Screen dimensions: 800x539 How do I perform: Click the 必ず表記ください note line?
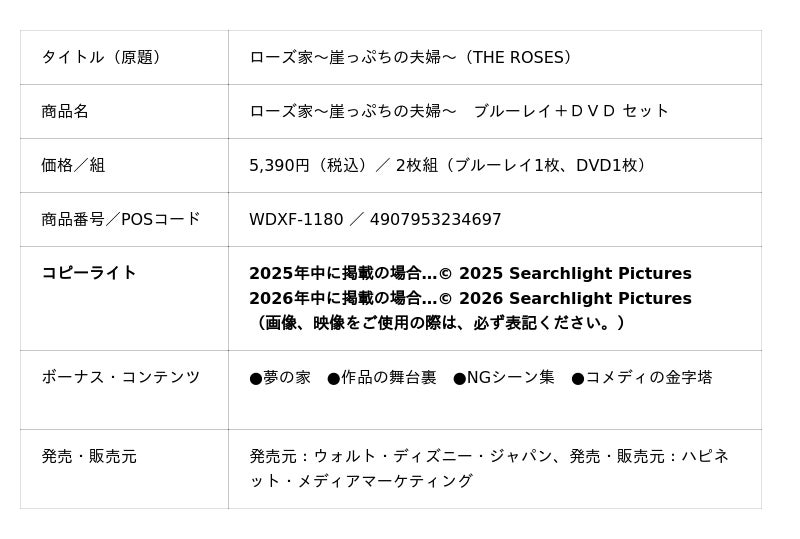(440, 323)
